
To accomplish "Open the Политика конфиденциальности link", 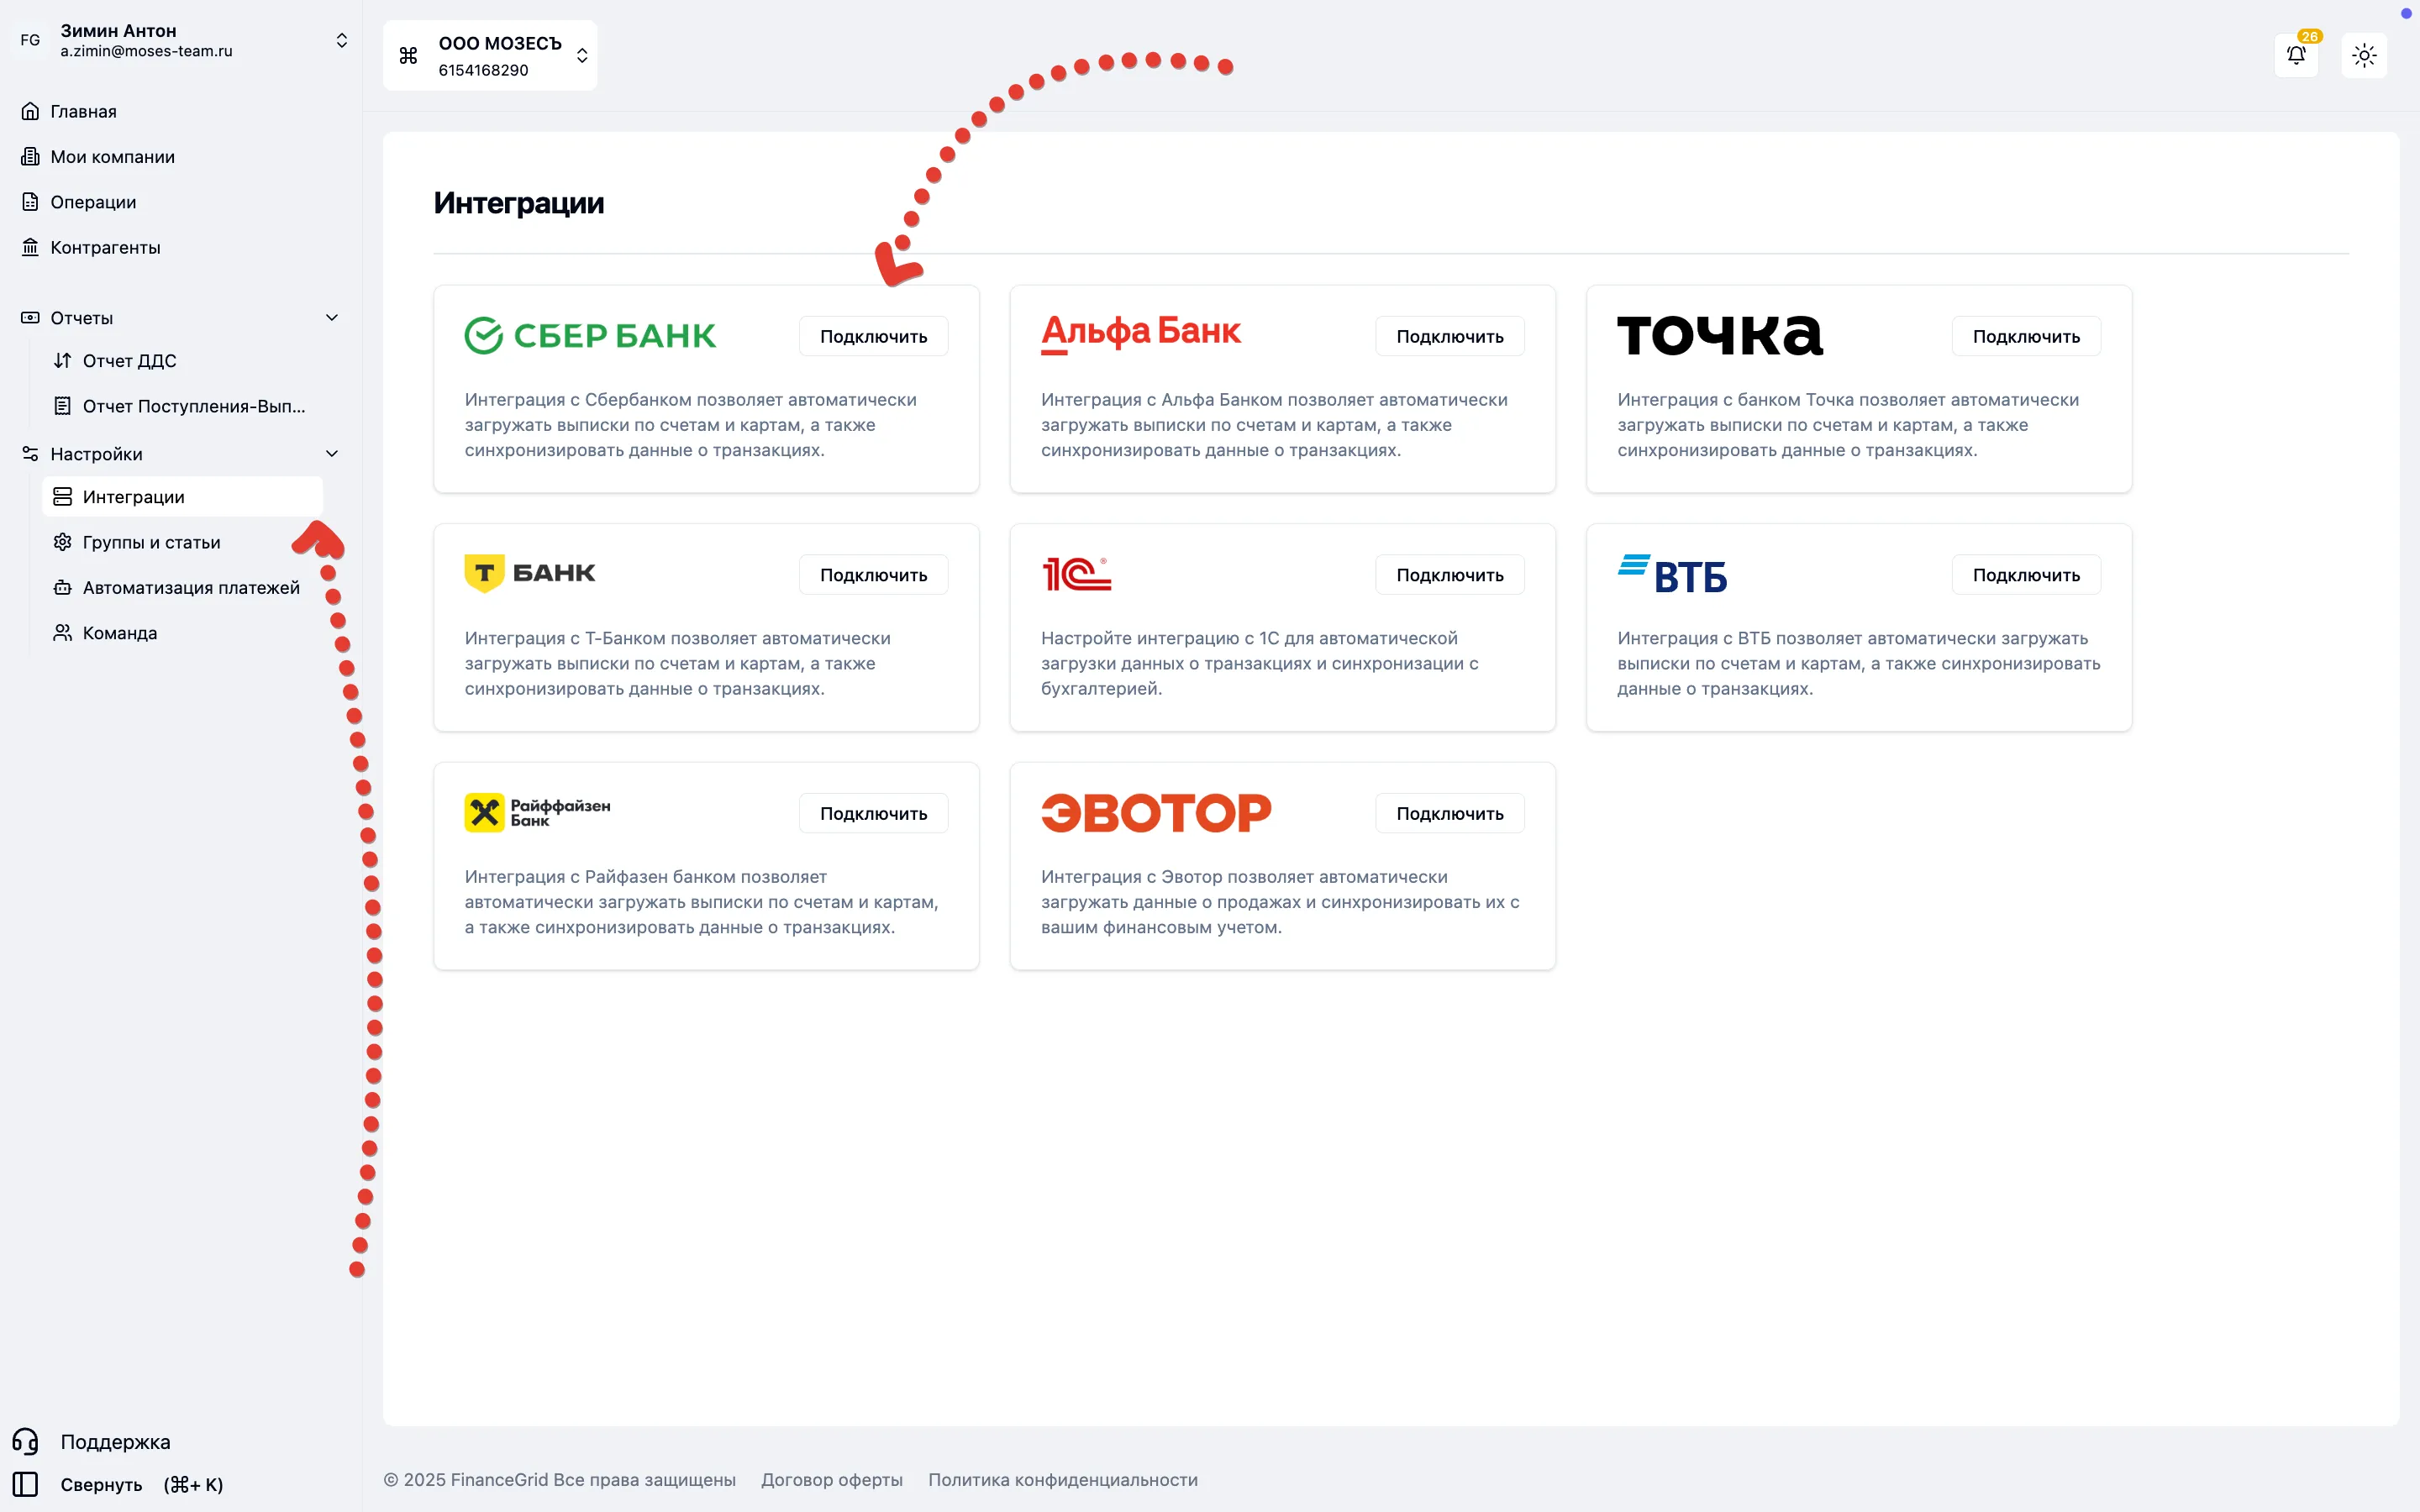I will tap(1063, 1479).
